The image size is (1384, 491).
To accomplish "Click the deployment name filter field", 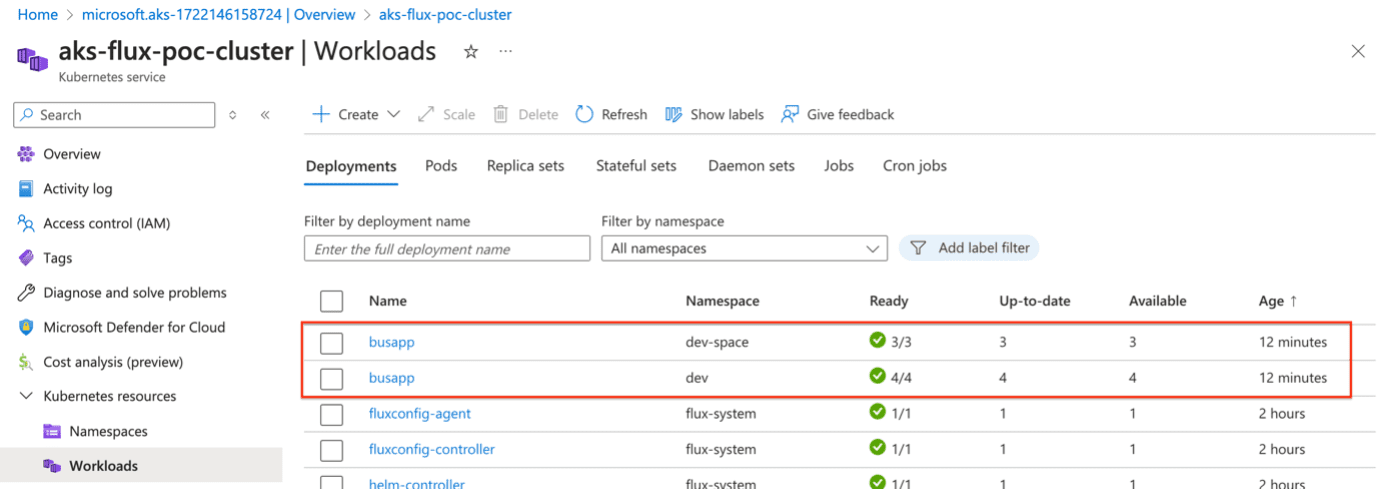I will [x=446, y=249].
